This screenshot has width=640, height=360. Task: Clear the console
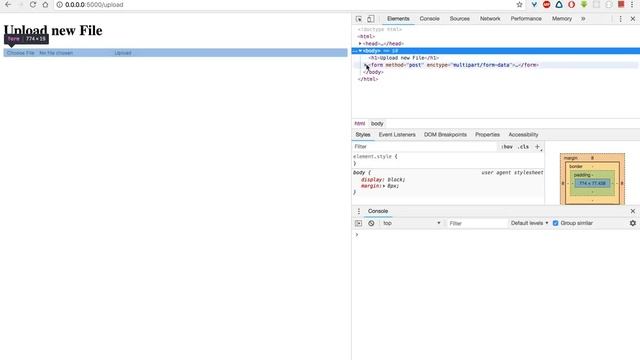point(371,223)
